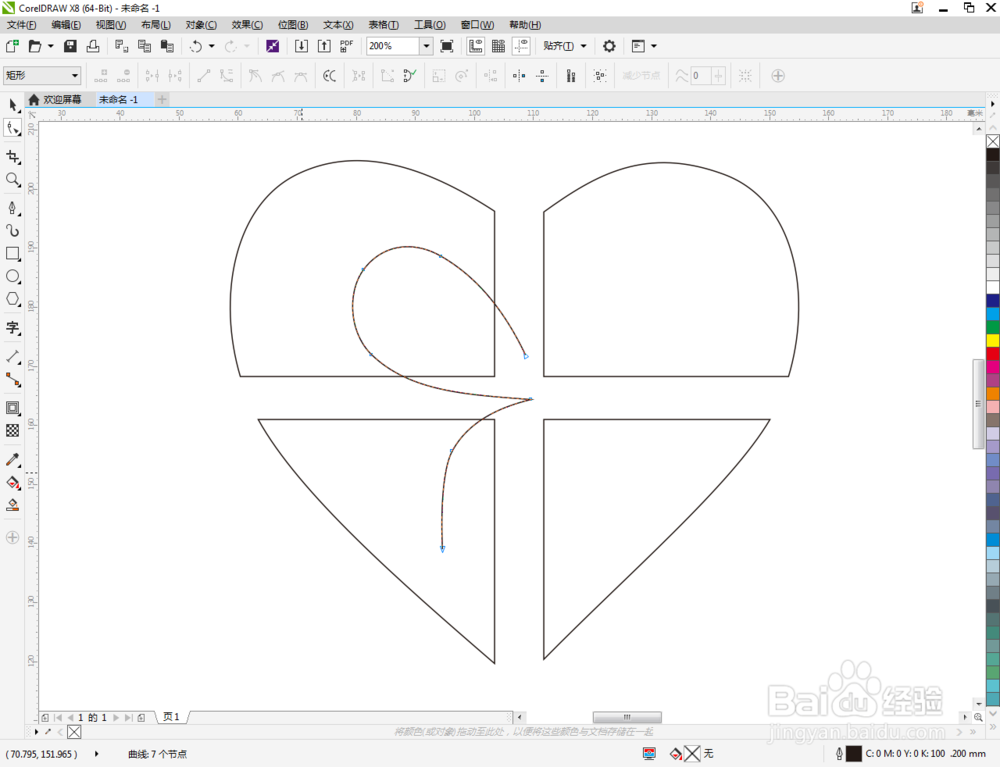Select the Connector line tool
The height and width of the screenshot is (767, 1000).
coord(13,379)
